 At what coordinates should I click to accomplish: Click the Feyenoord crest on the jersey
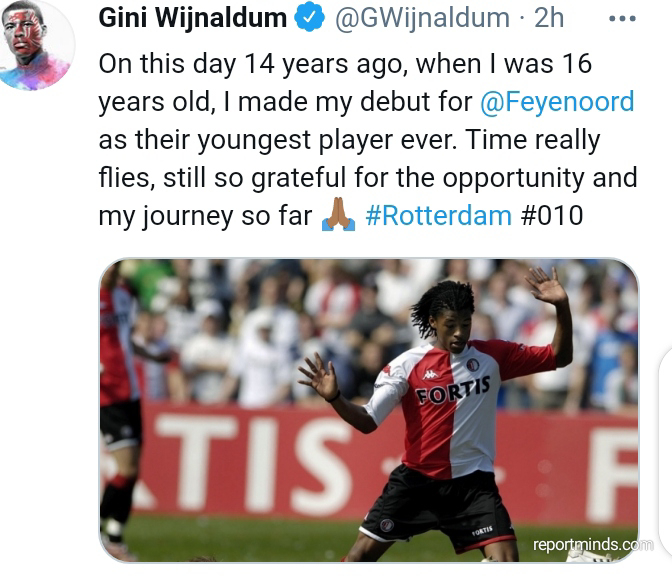(x=472, y=365)
